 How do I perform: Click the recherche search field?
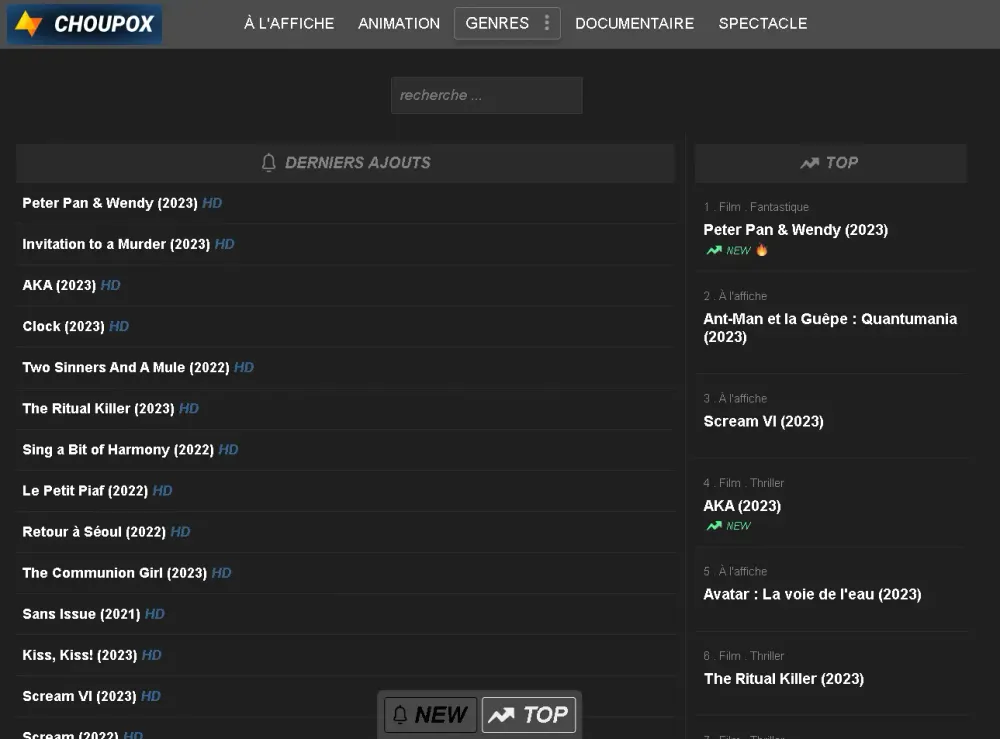coord(487,96)
